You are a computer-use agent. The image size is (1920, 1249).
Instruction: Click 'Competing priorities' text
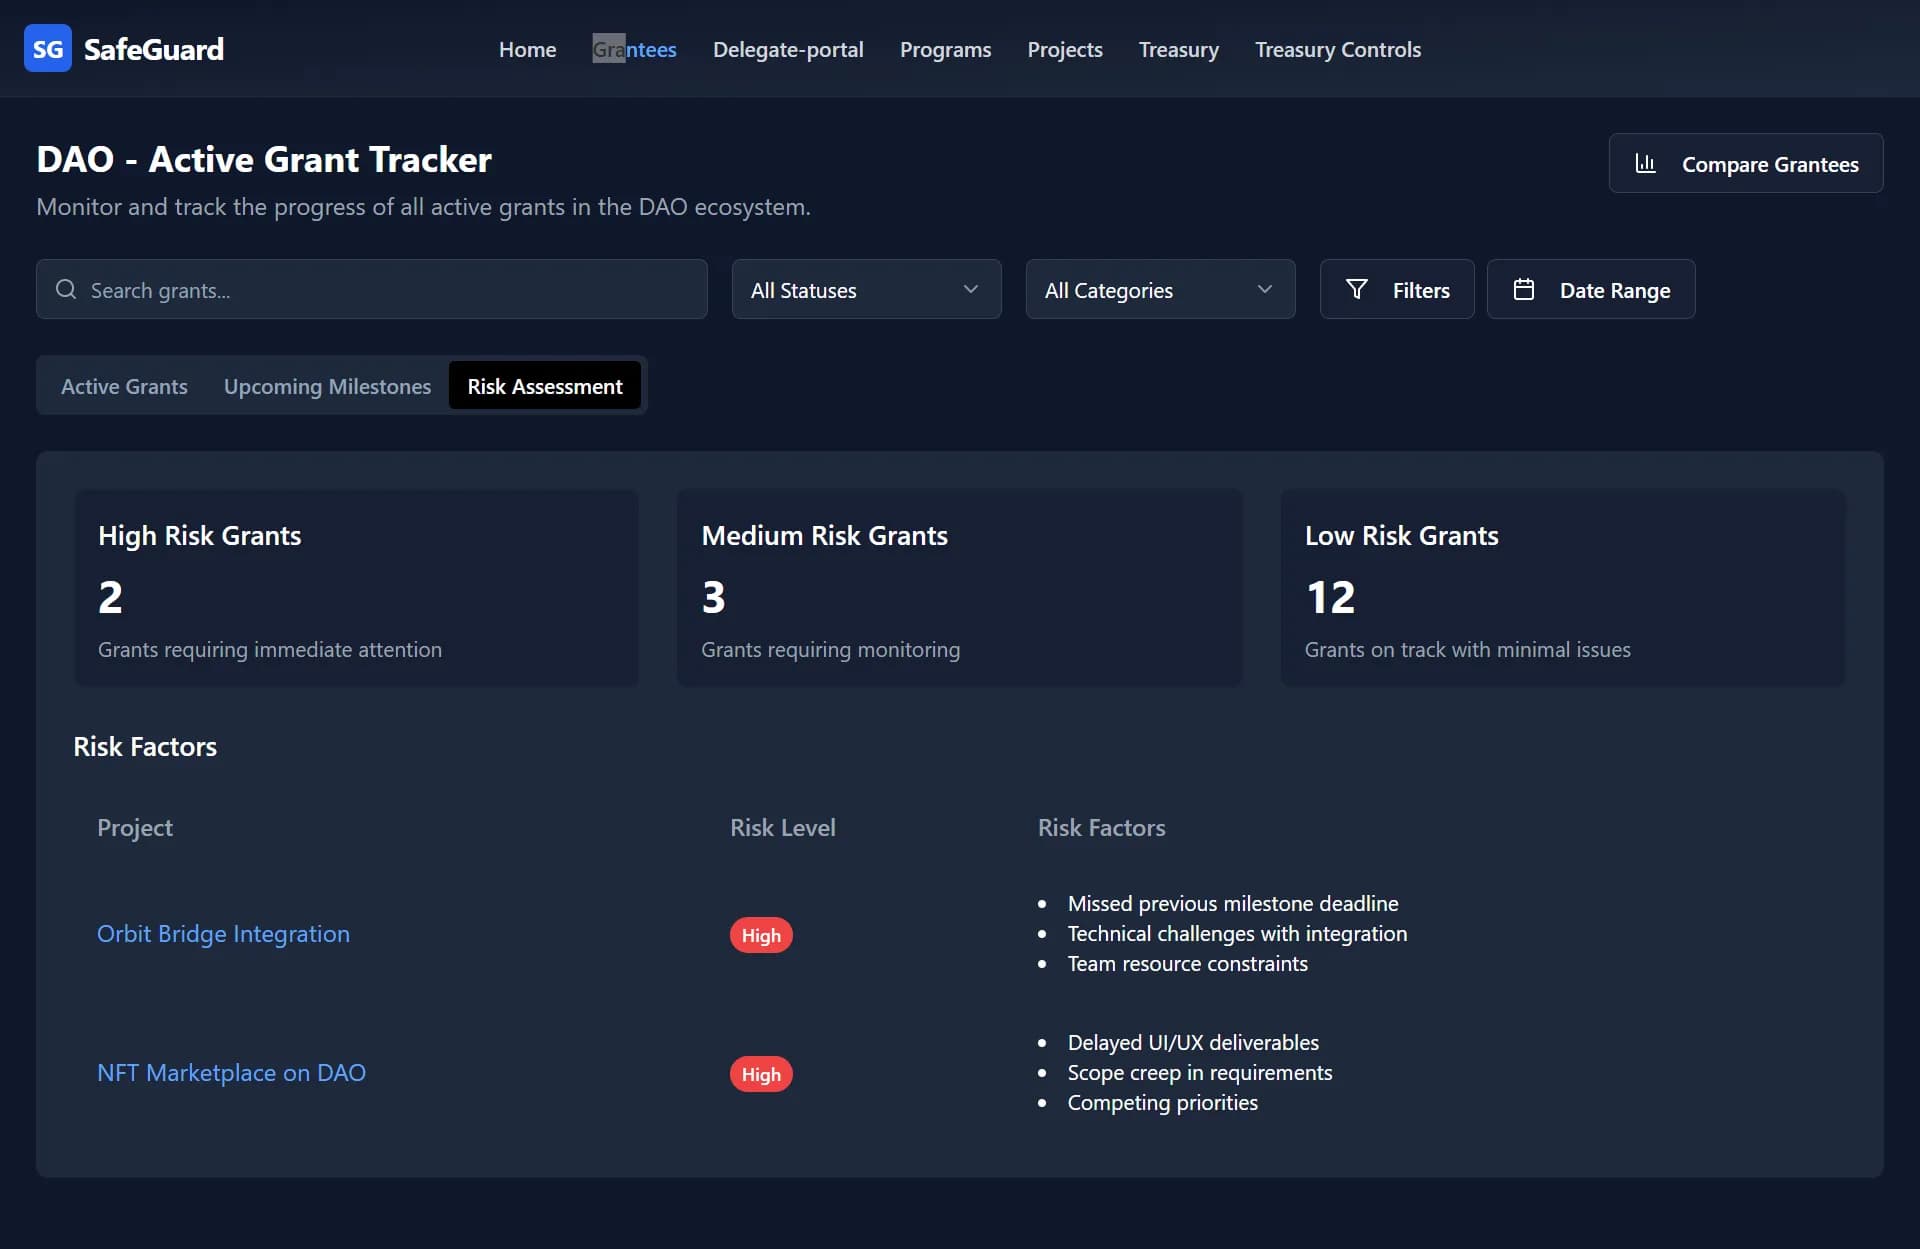point(1162,1102)
